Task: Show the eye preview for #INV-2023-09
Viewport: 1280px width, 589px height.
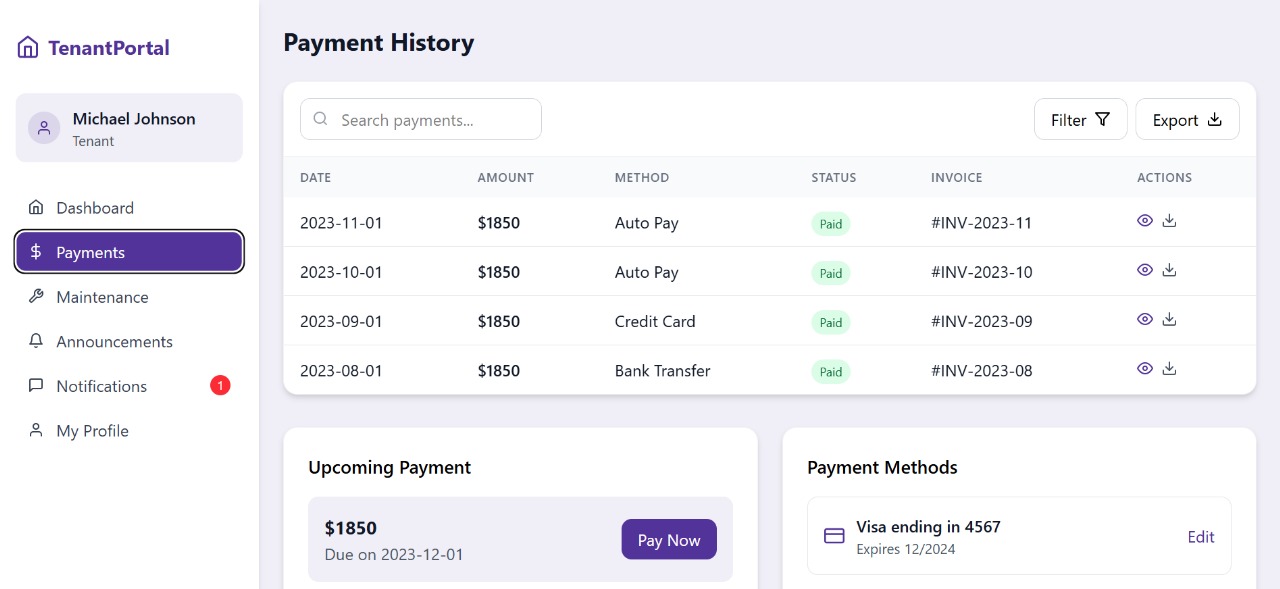Action: (x=1145, y=318)
